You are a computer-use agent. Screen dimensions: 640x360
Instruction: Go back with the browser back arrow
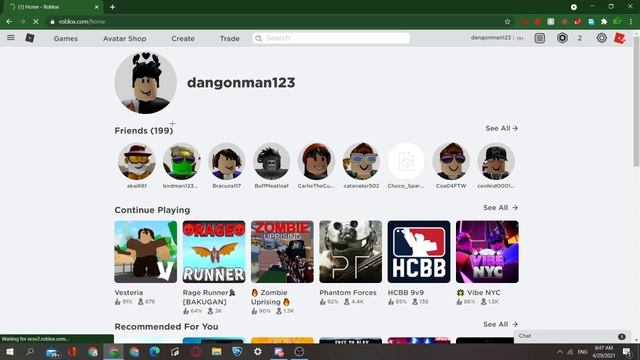[9, 22]
